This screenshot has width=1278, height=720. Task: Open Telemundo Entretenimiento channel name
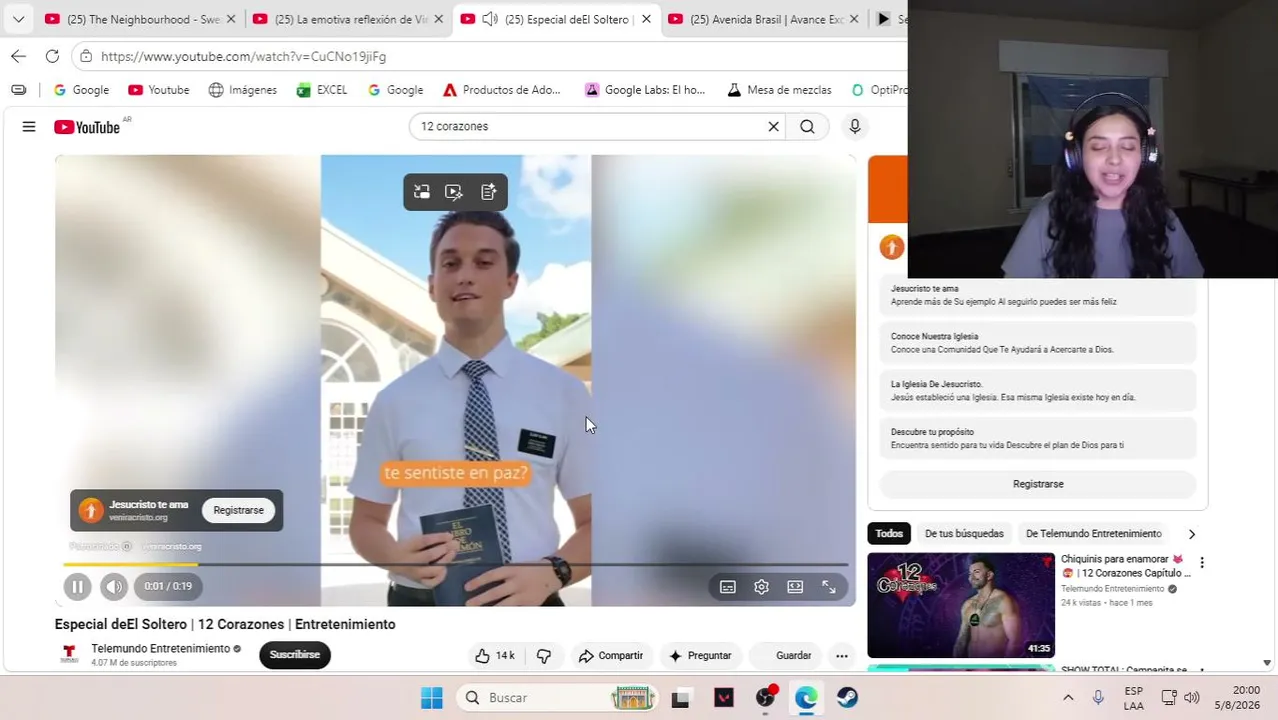[x=160, y=648]
